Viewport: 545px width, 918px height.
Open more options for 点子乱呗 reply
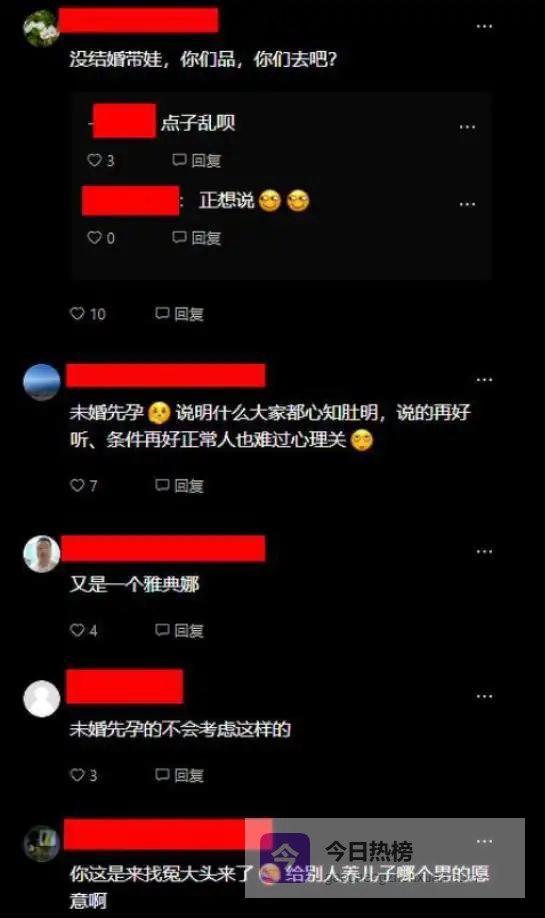(467, 127)
